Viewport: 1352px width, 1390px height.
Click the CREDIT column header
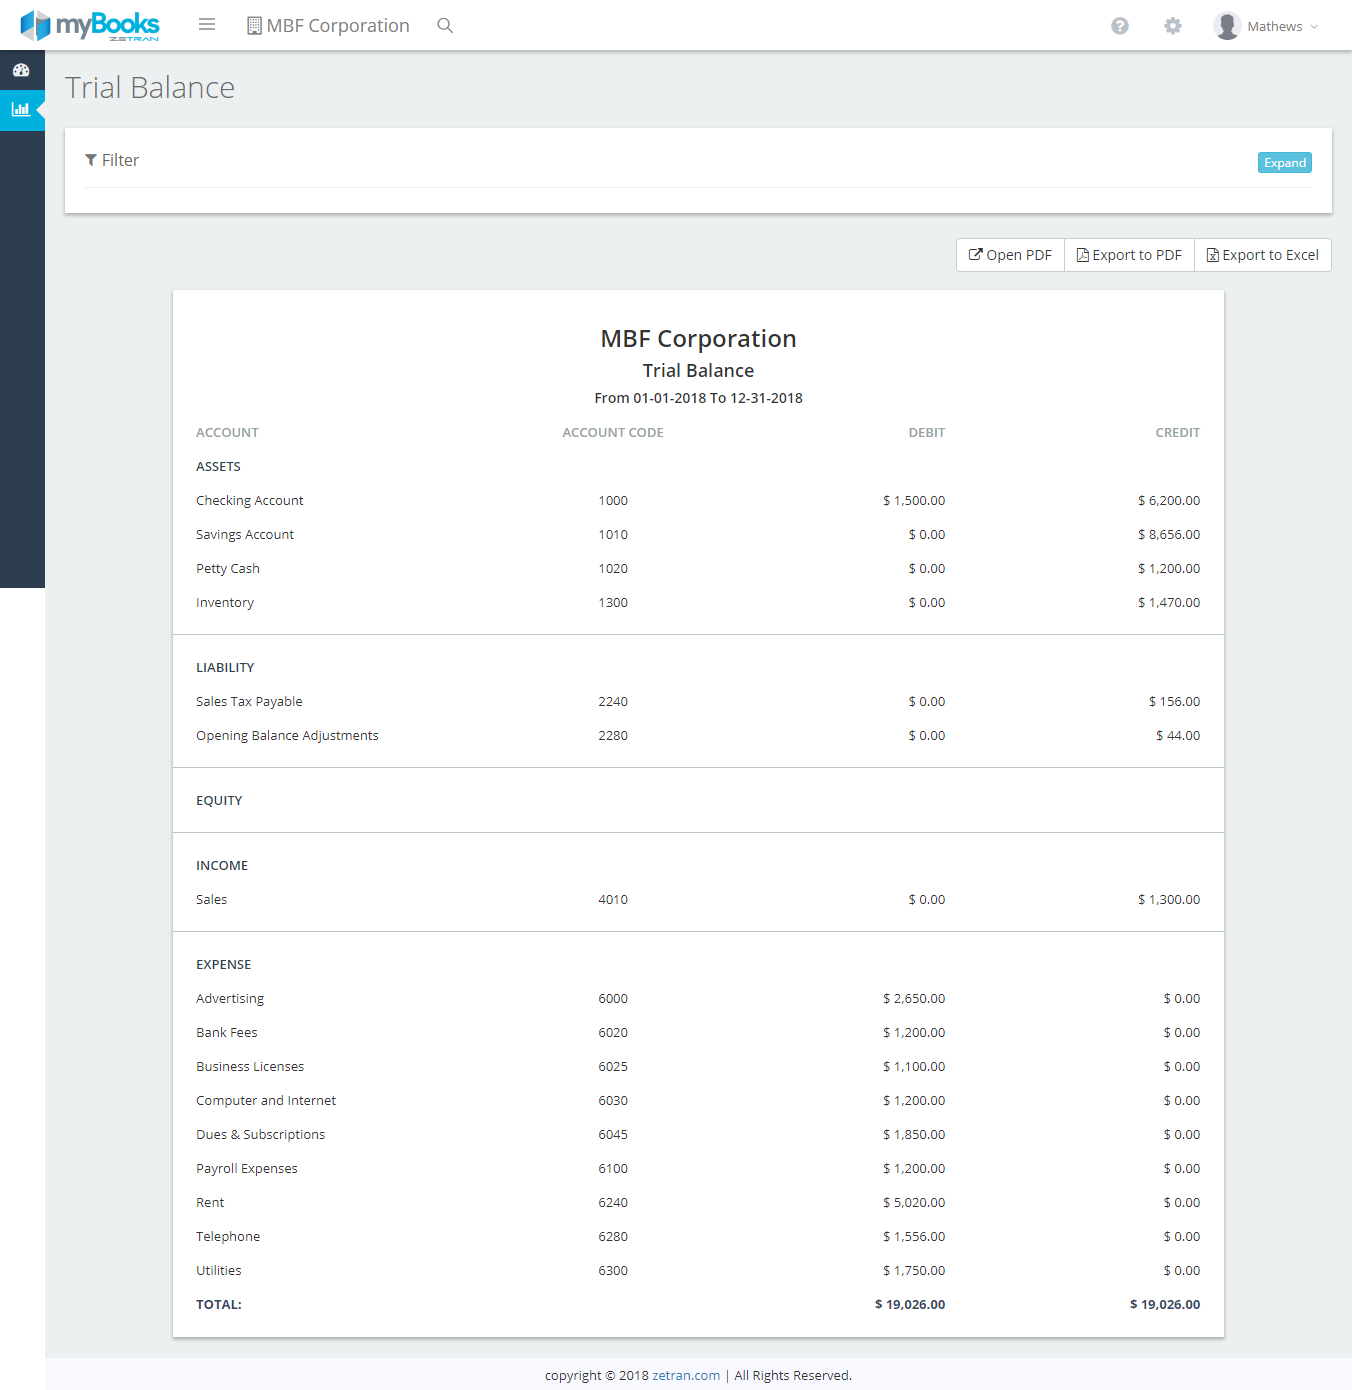[1178, 433]
